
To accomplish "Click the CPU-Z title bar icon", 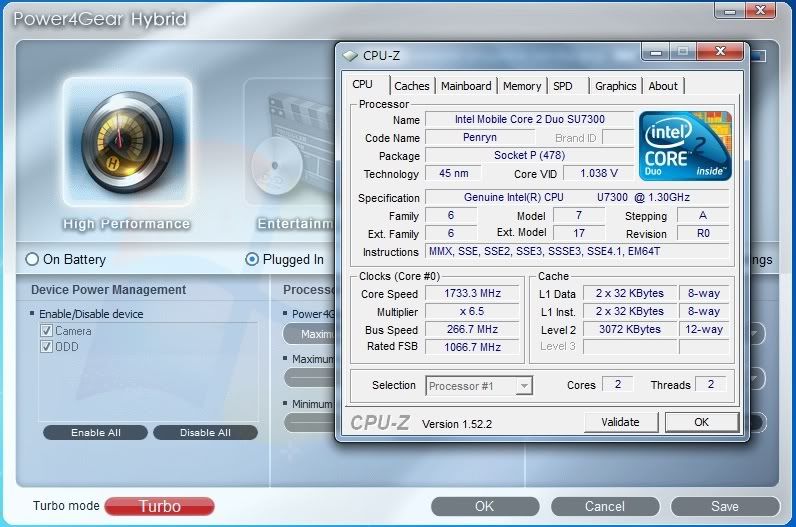I will (x=349, y=56).
